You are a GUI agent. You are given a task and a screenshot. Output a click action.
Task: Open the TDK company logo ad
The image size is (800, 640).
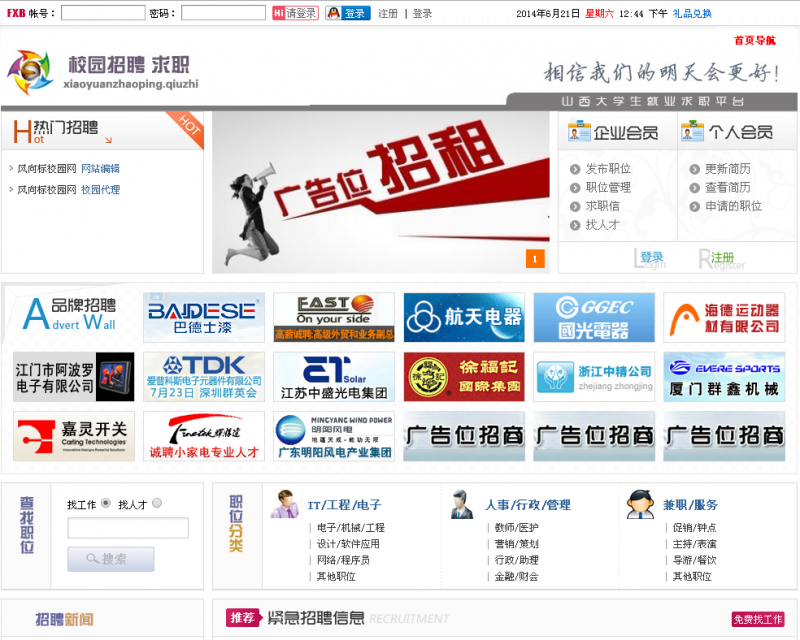204,376
